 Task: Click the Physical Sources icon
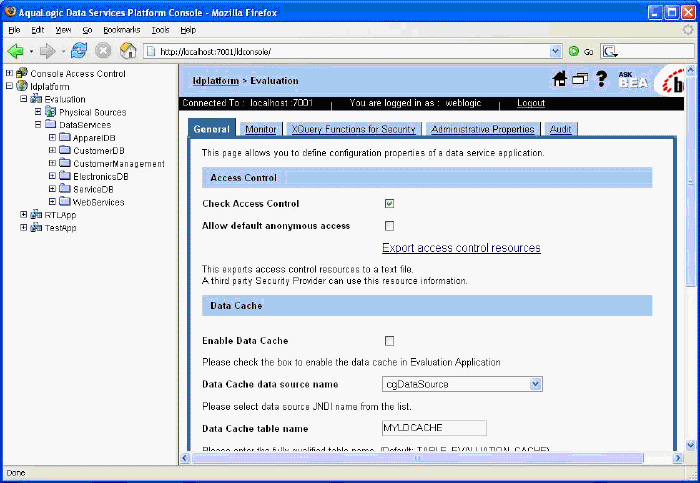click(x=50, y=112)
